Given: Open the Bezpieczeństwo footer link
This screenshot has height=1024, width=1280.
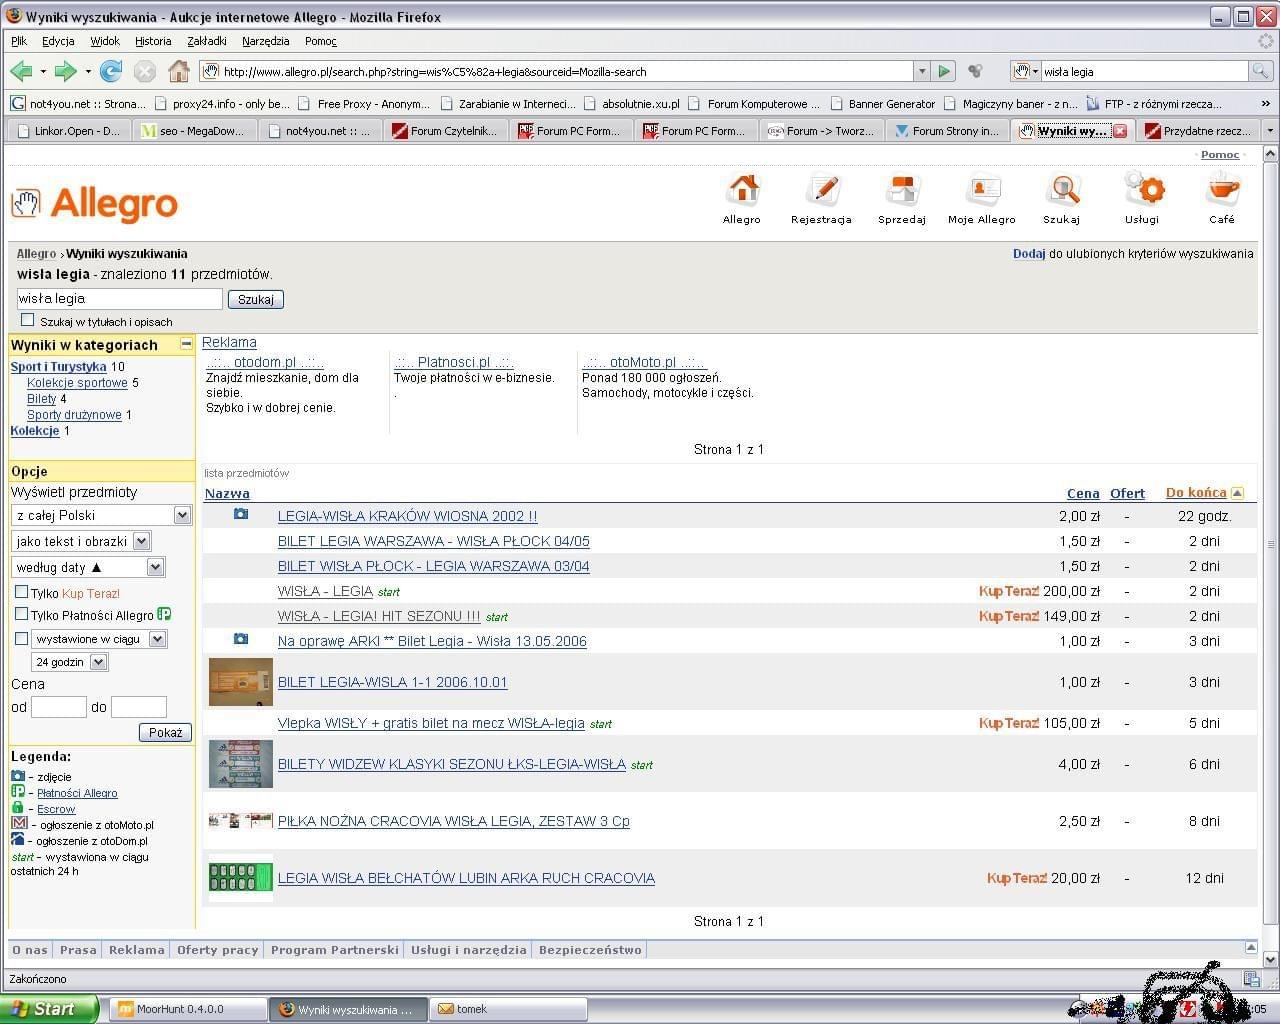Looking at the screenshot, I should point(590,950).
